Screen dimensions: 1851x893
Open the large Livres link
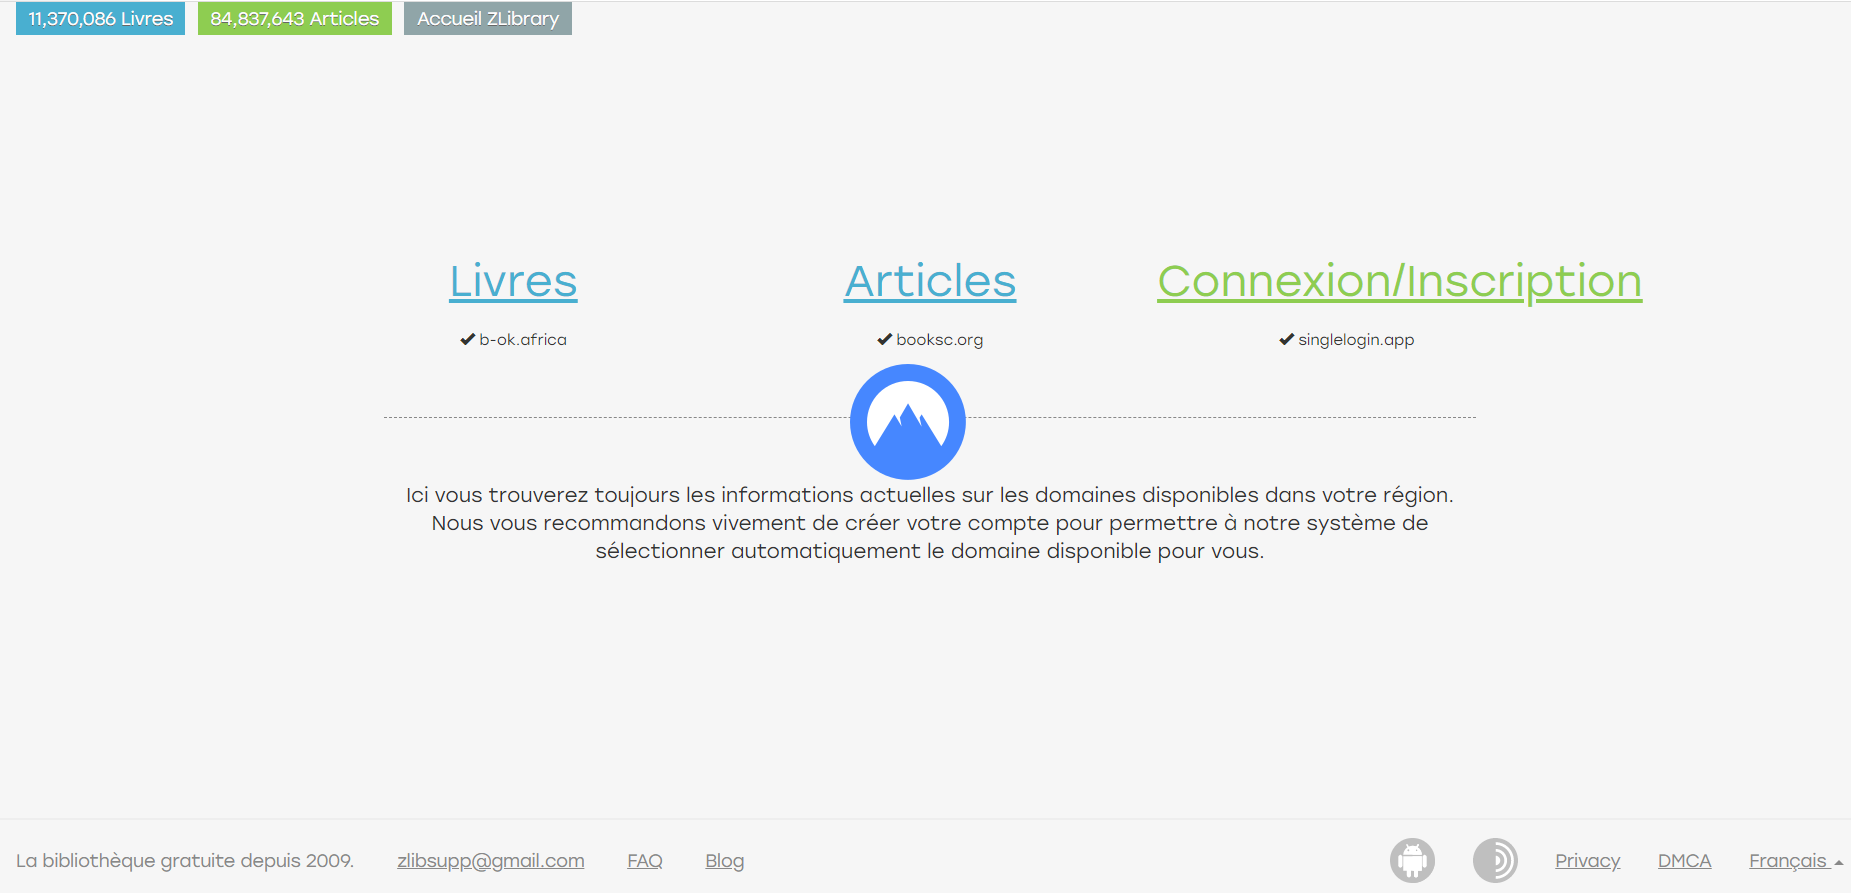coord(513,281)
